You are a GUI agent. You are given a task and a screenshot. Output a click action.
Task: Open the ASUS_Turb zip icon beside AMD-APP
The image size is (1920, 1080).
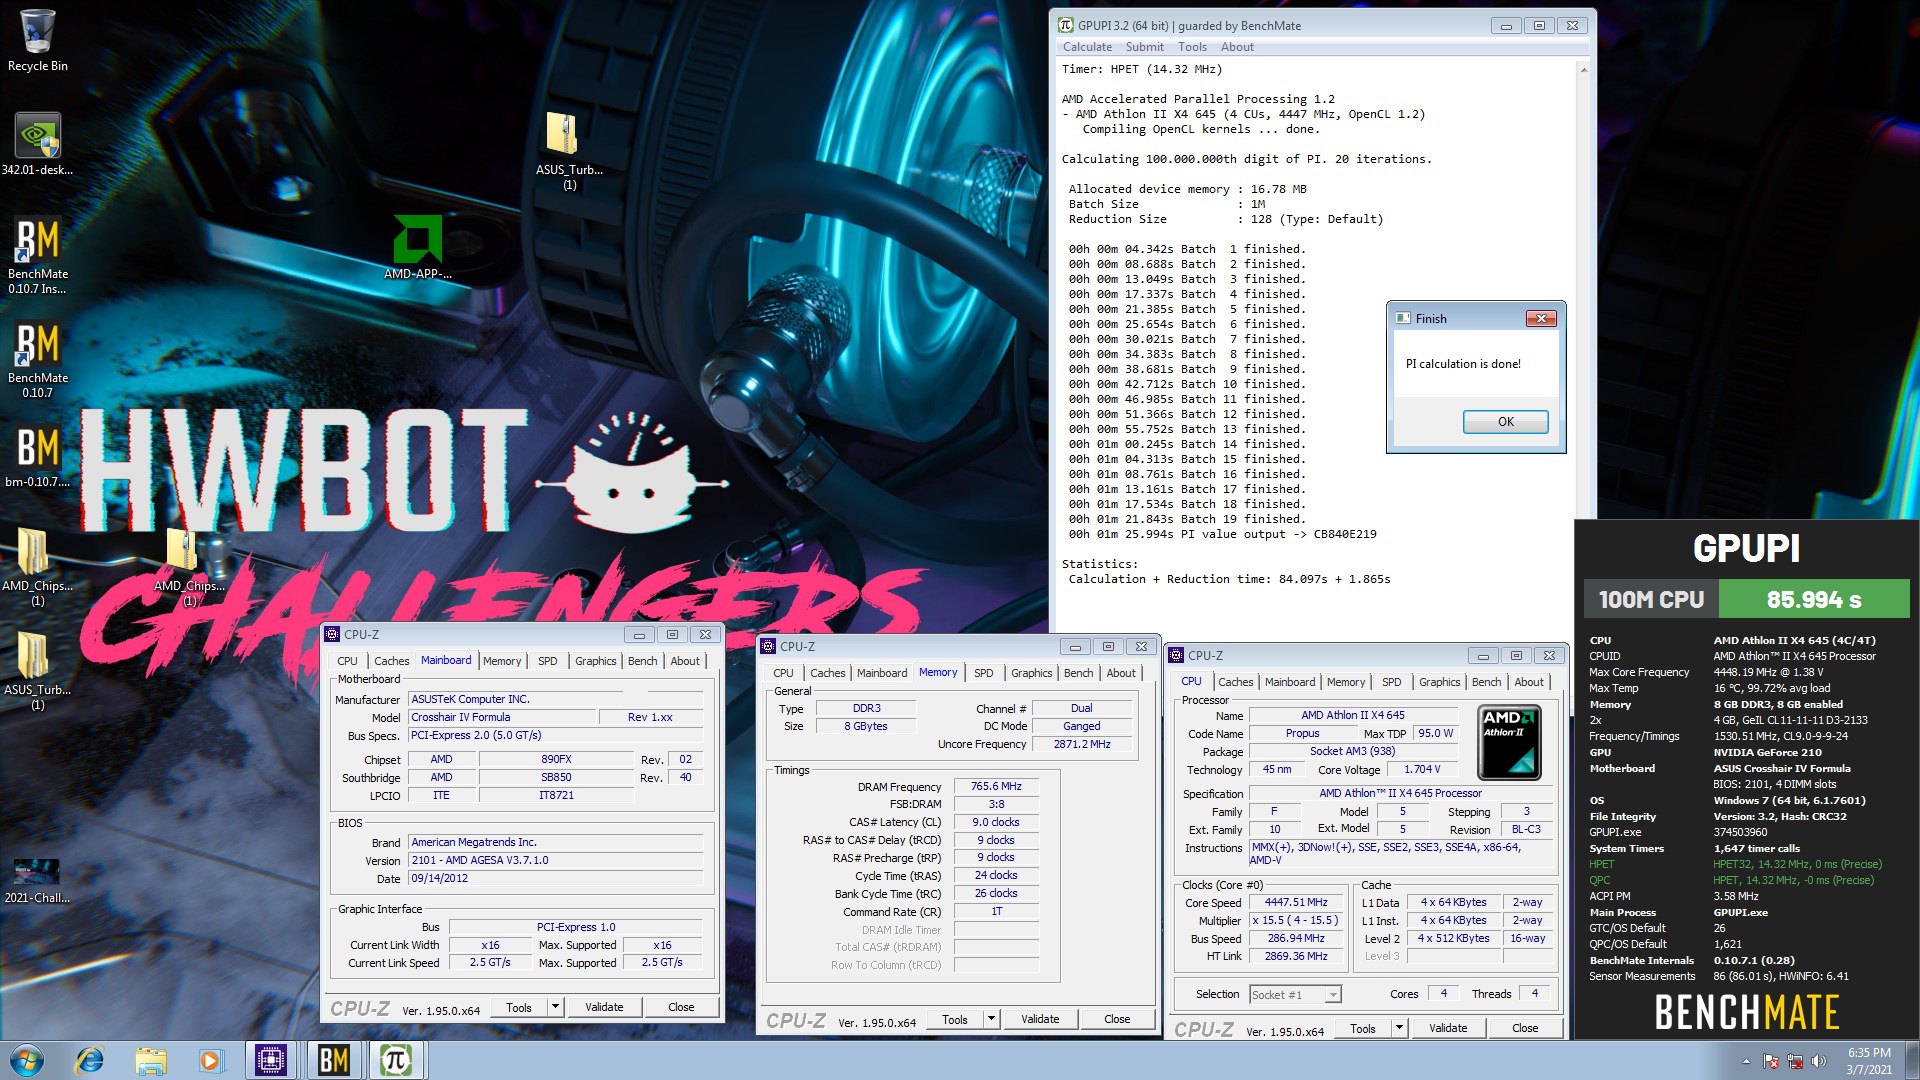coord(562,134)
